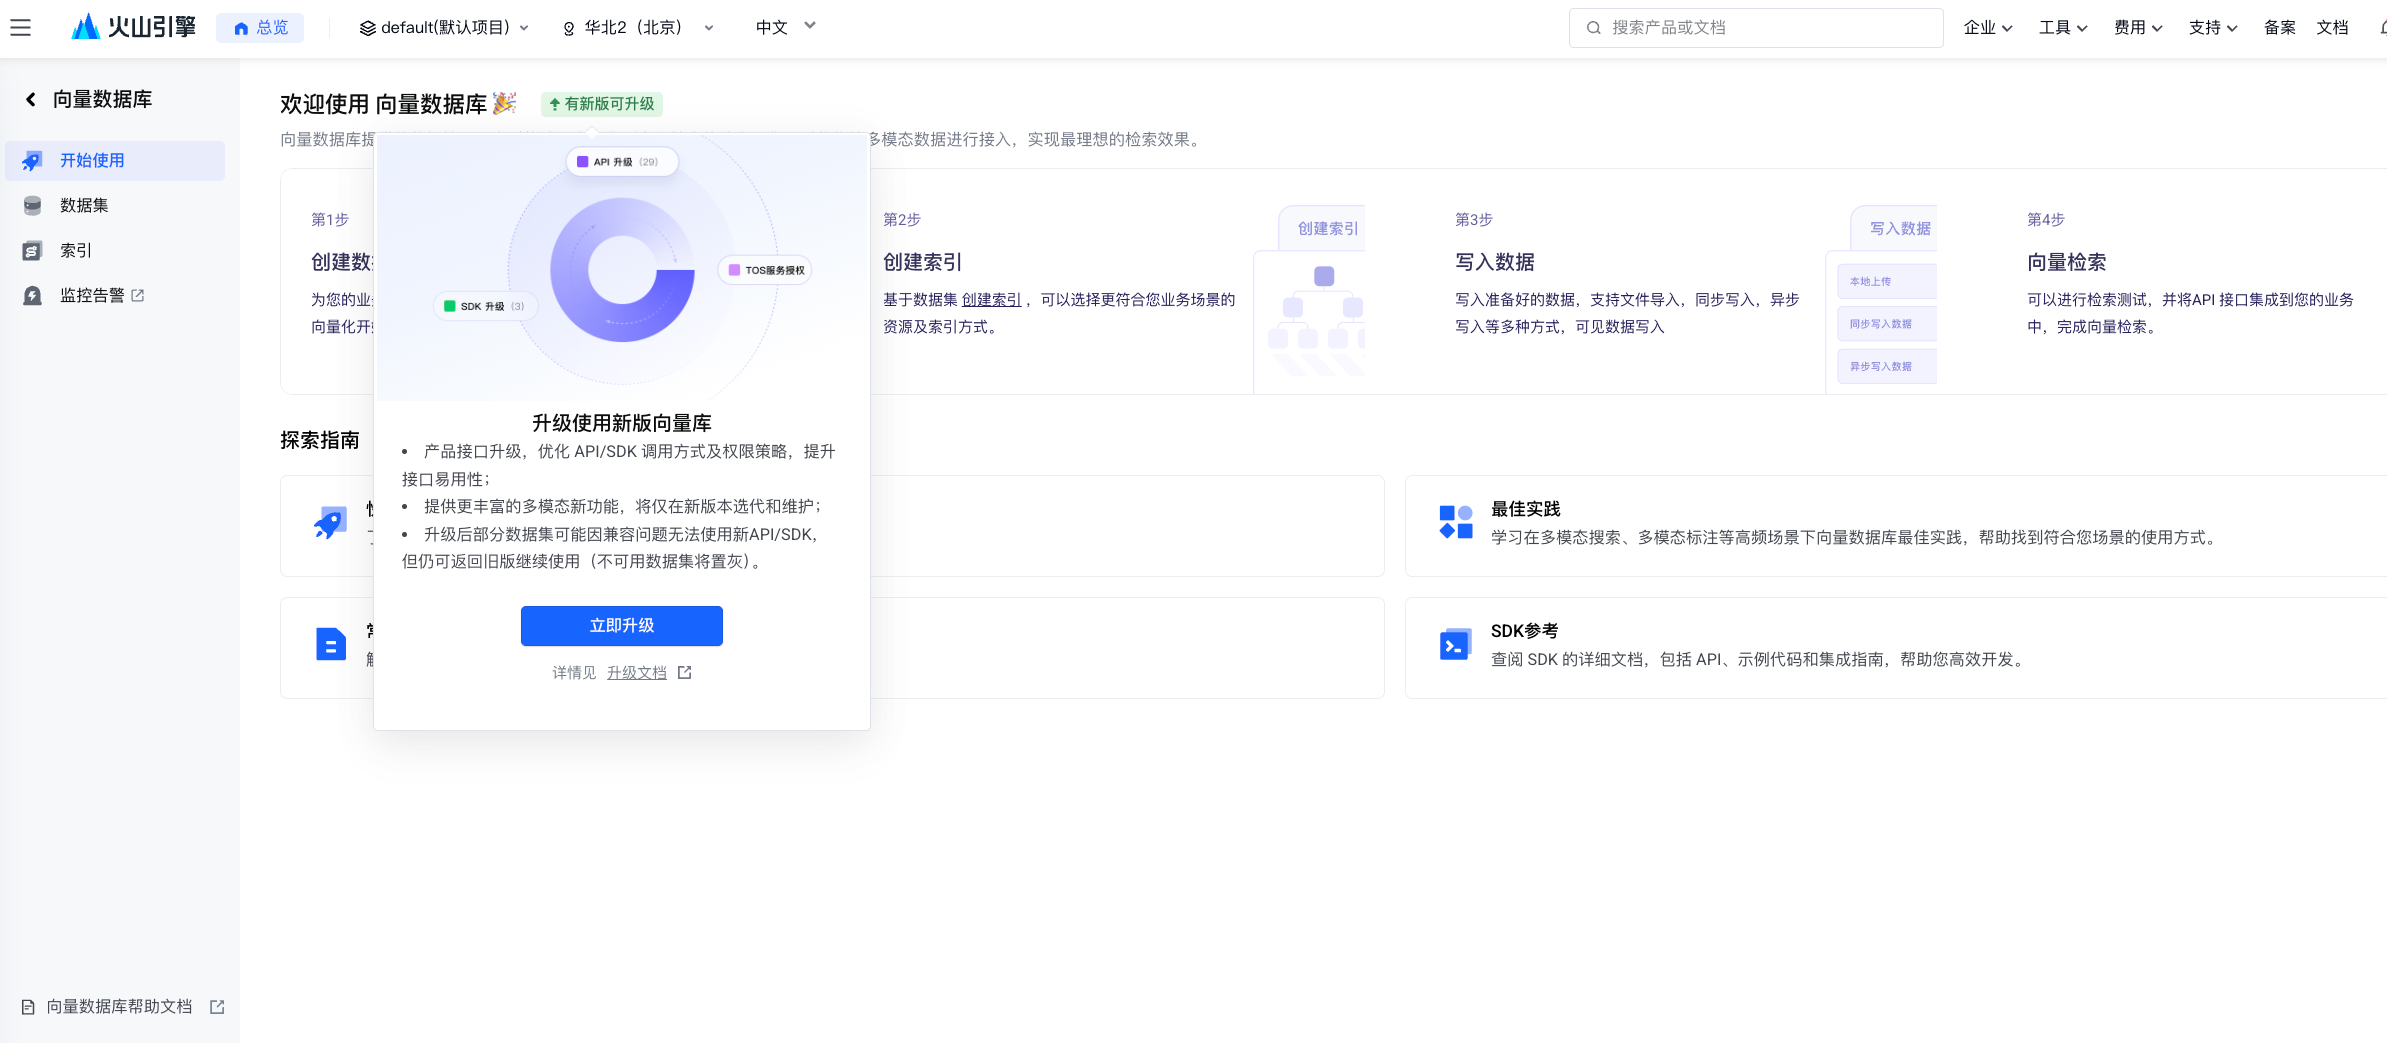Expand the 工具 menu
Screen dimensions: 2387x1043
pos(2063,28)
